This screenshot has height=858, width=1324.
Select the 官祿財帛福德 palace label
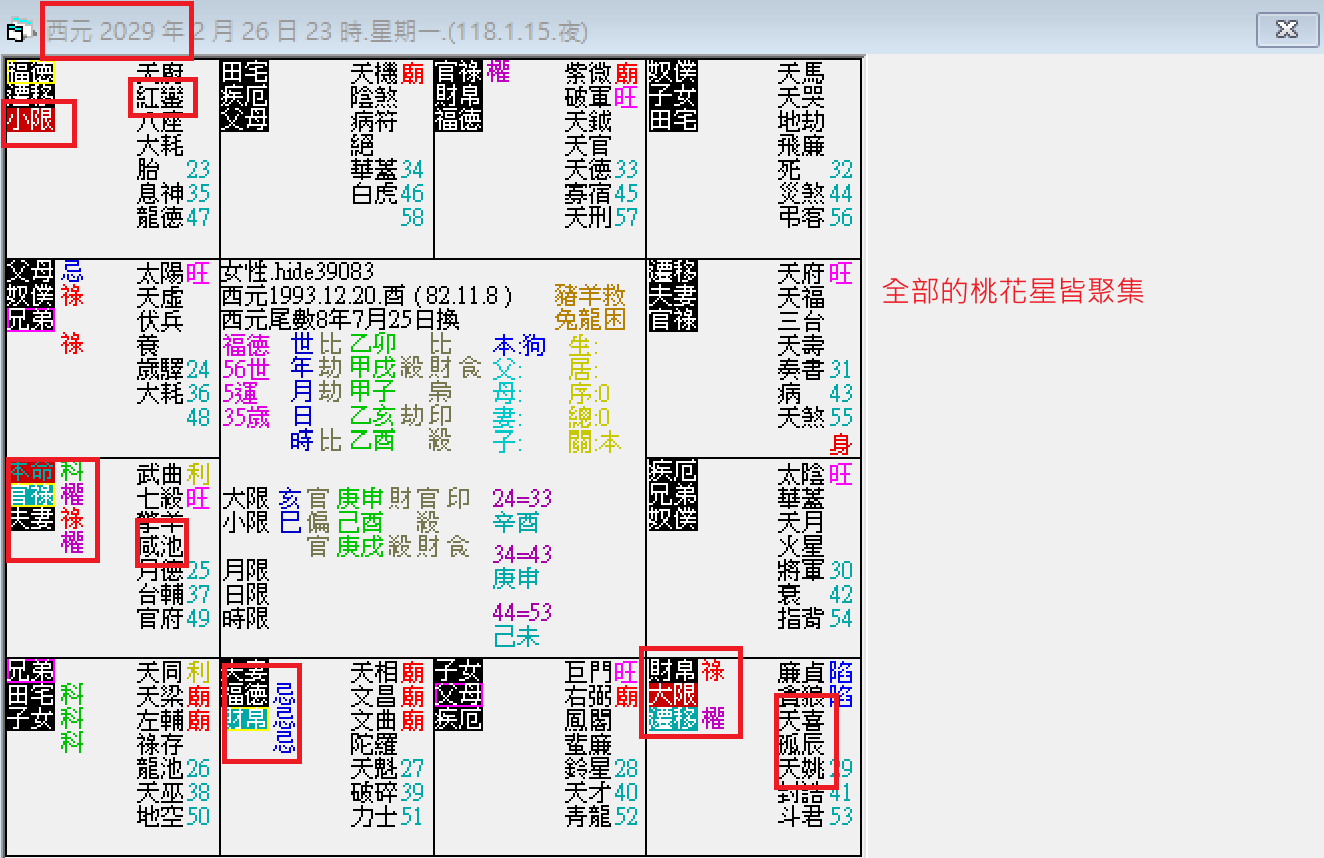pyautogui.click(x=460, y=96)
